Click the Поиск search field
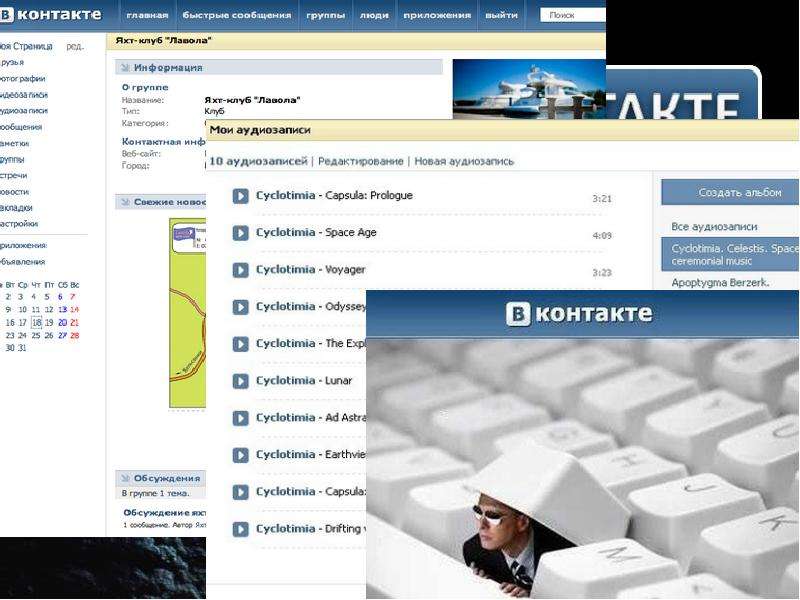Viewport: 800px width, 600px height. click(x=573, y=15)
